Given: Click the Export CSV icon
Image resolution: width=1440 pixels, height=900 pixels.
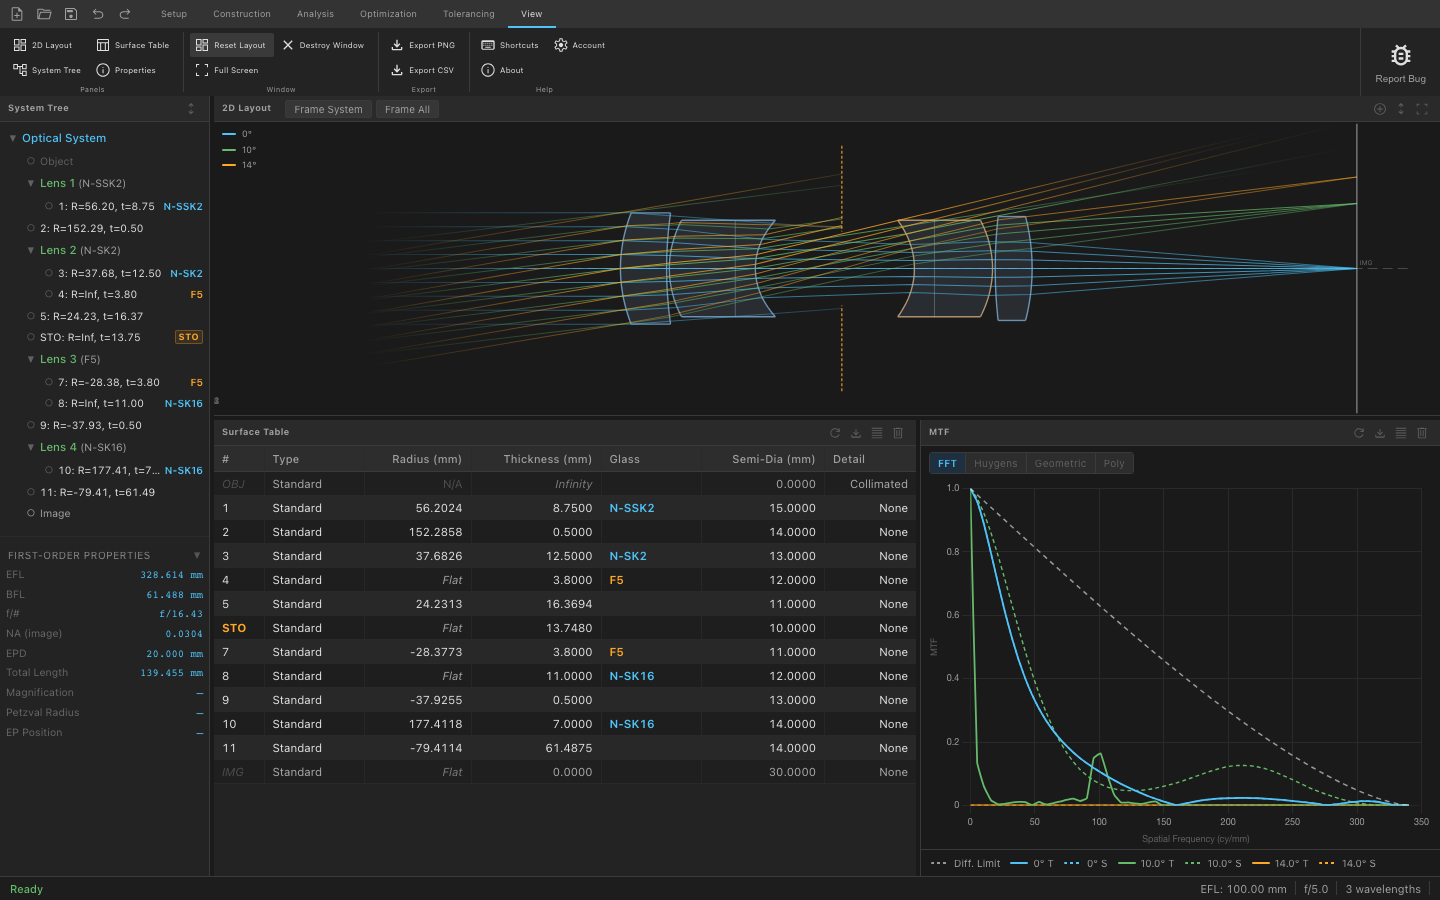Looking at the screenshot, I should point(397,70).
